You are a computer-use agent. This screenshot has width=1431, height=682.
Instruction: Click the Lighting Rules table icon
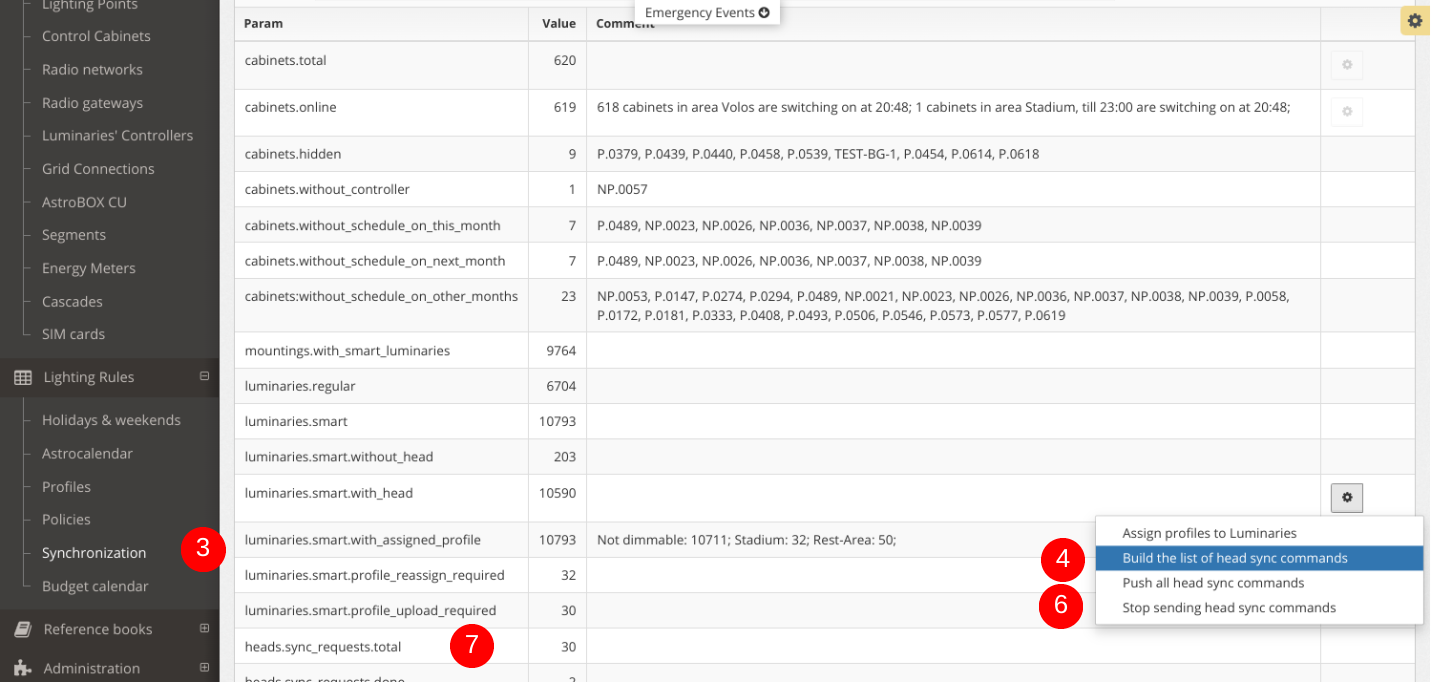tap(22, 378)
